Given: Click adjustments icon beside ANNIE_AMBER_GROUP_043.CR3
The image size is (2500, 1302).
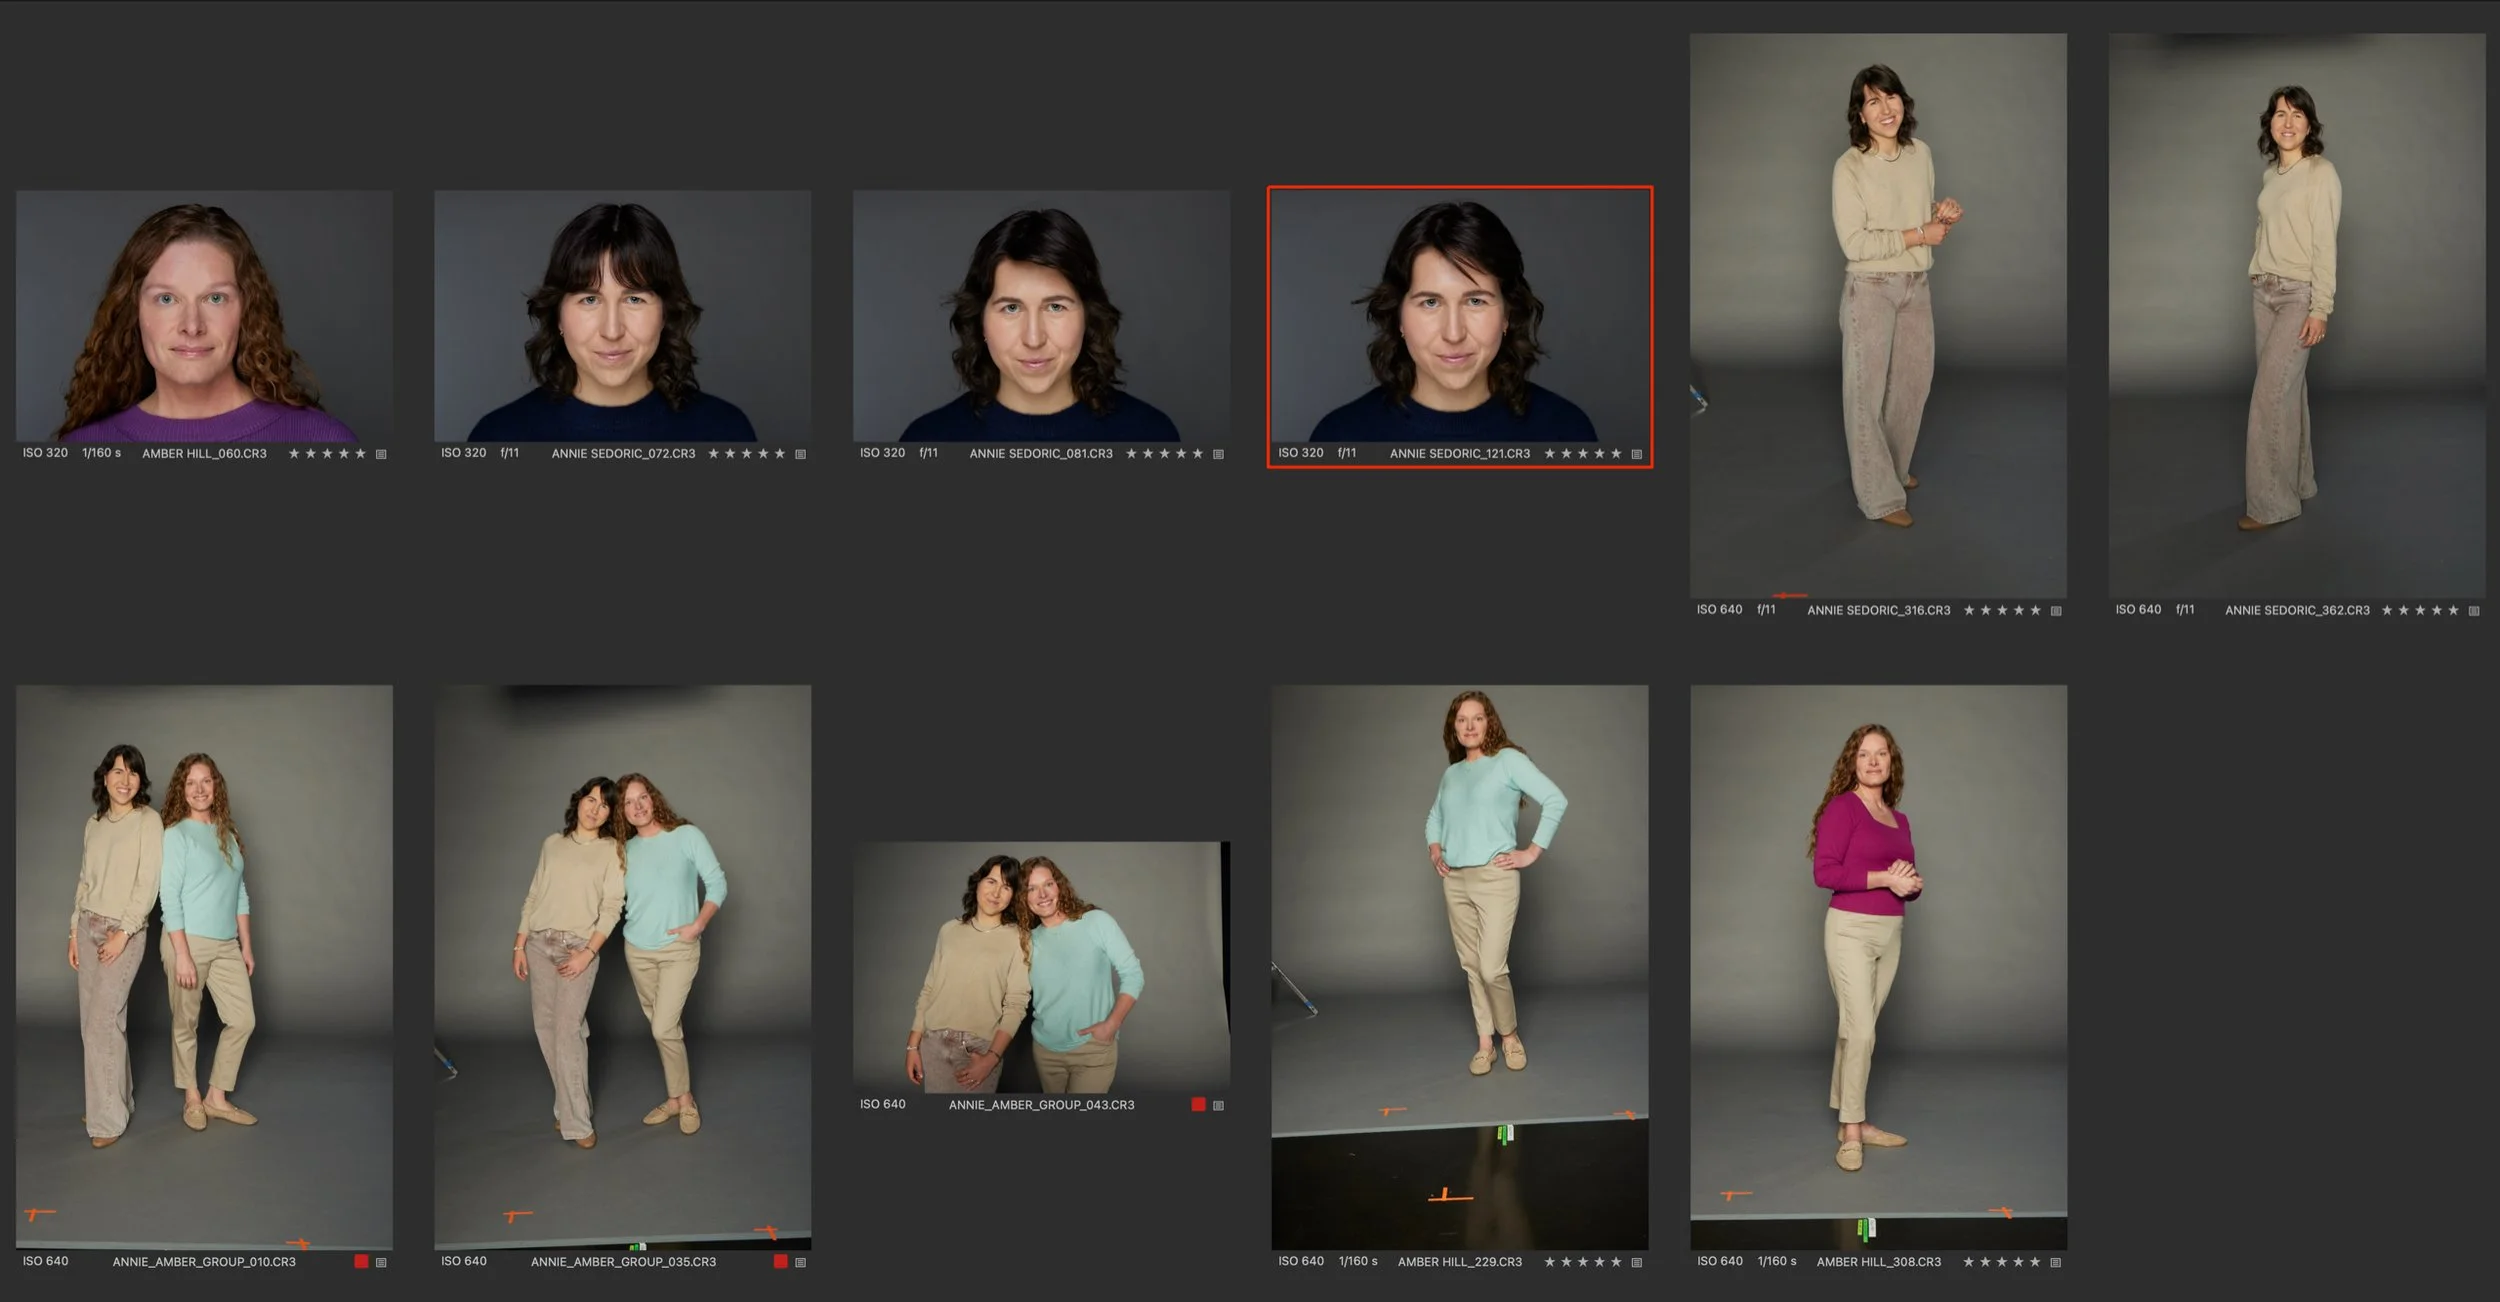Looking at the screenshot, I should 1218,1105.
